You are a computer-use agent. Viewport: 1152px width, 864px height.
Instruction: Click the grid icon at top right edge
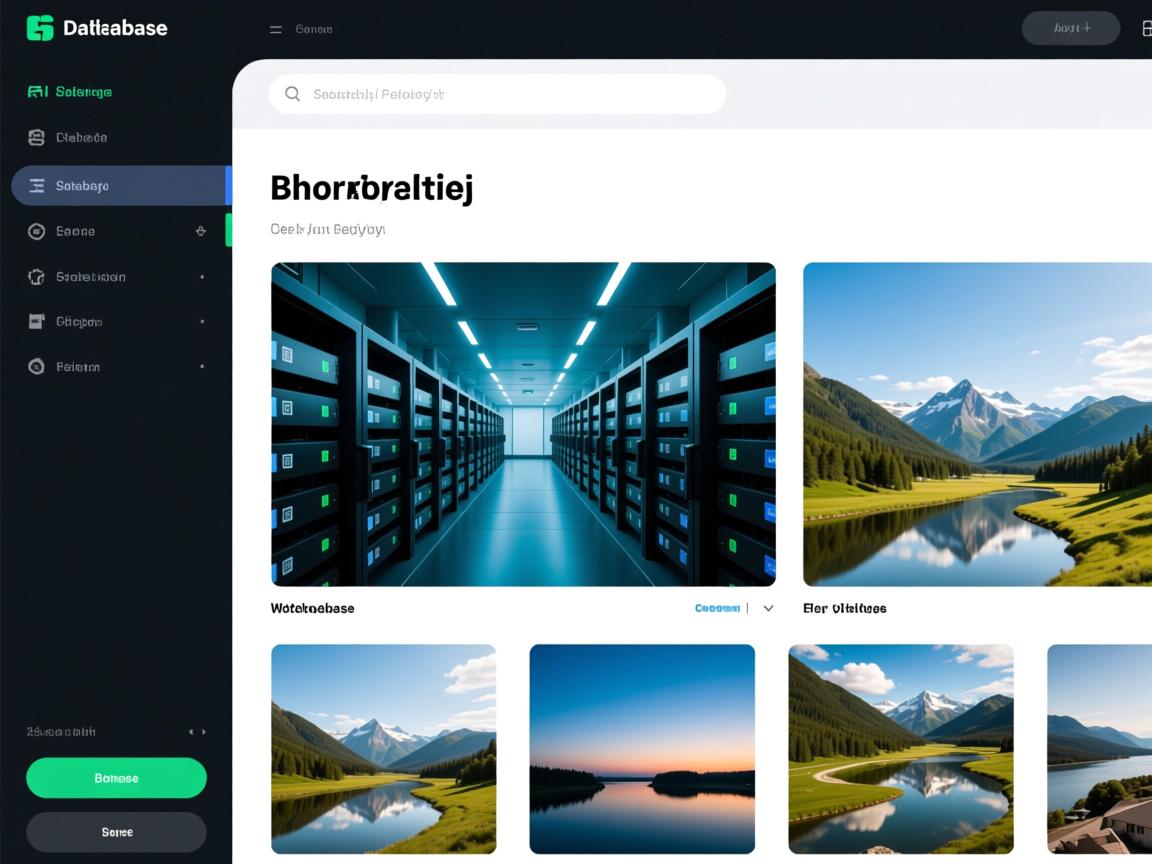(1146, 29)
